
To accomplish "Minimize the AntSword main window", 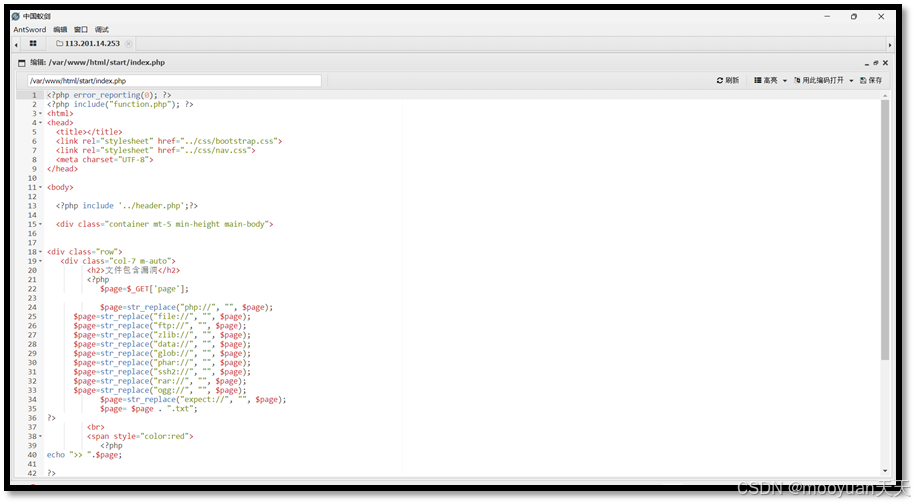I will (827, 17).
